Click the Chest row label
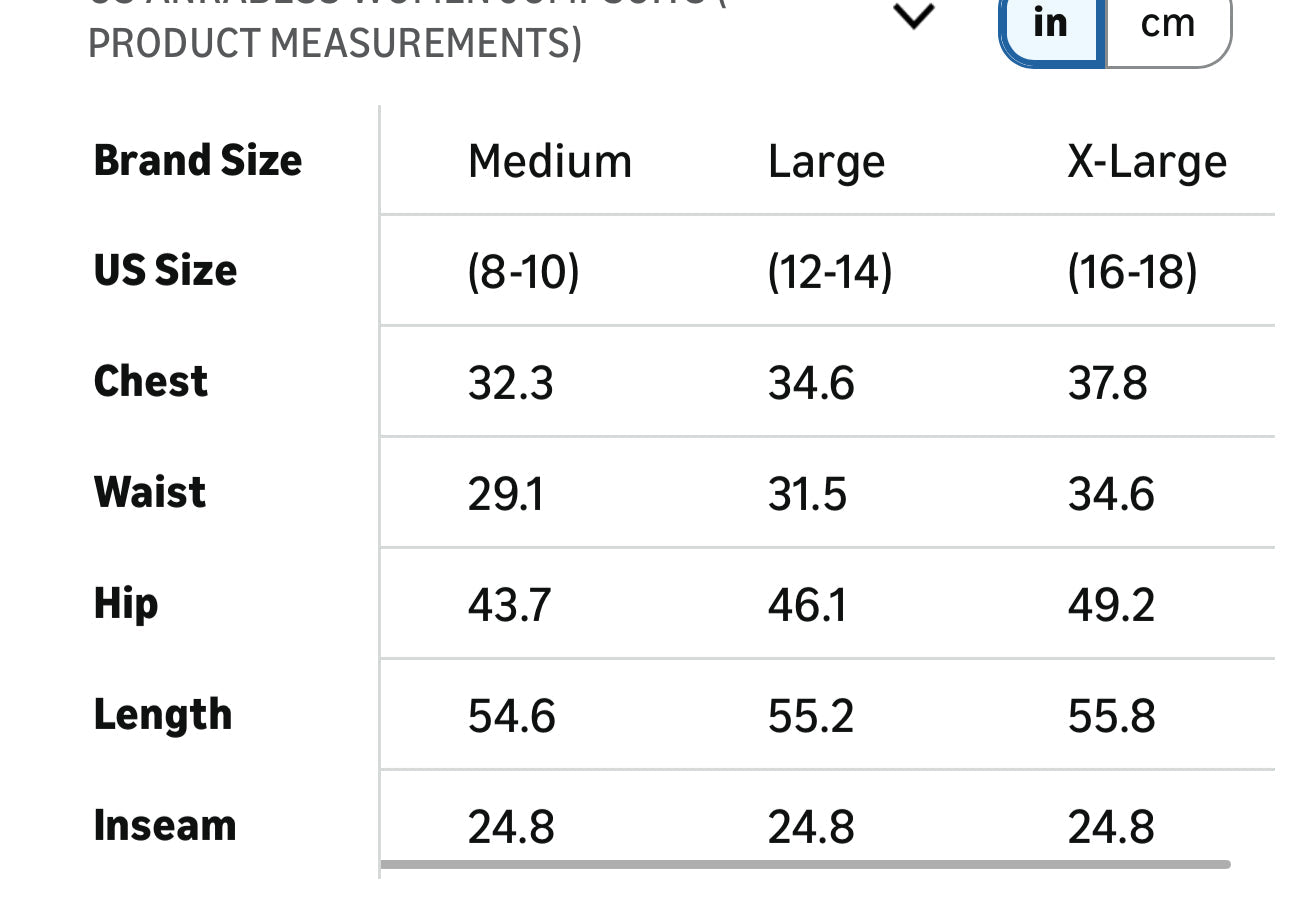Image resolution: width=1309 pixels, height=910 pixels. point(151,382)
